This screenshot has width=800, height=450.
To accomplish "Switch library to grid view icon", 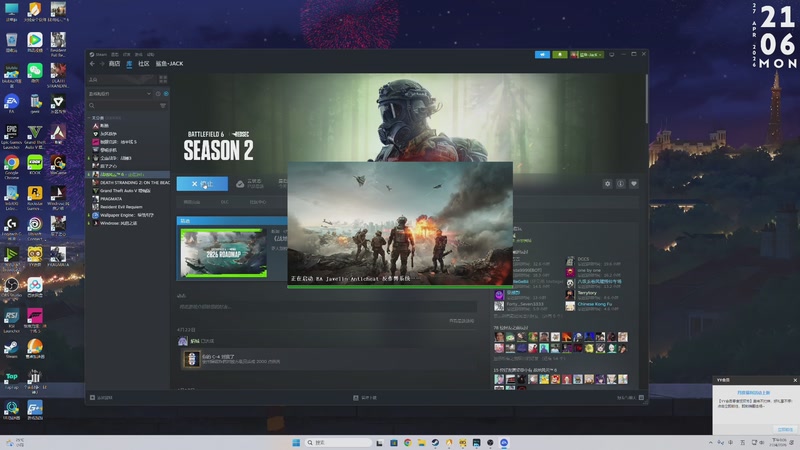I will [163, 79].
